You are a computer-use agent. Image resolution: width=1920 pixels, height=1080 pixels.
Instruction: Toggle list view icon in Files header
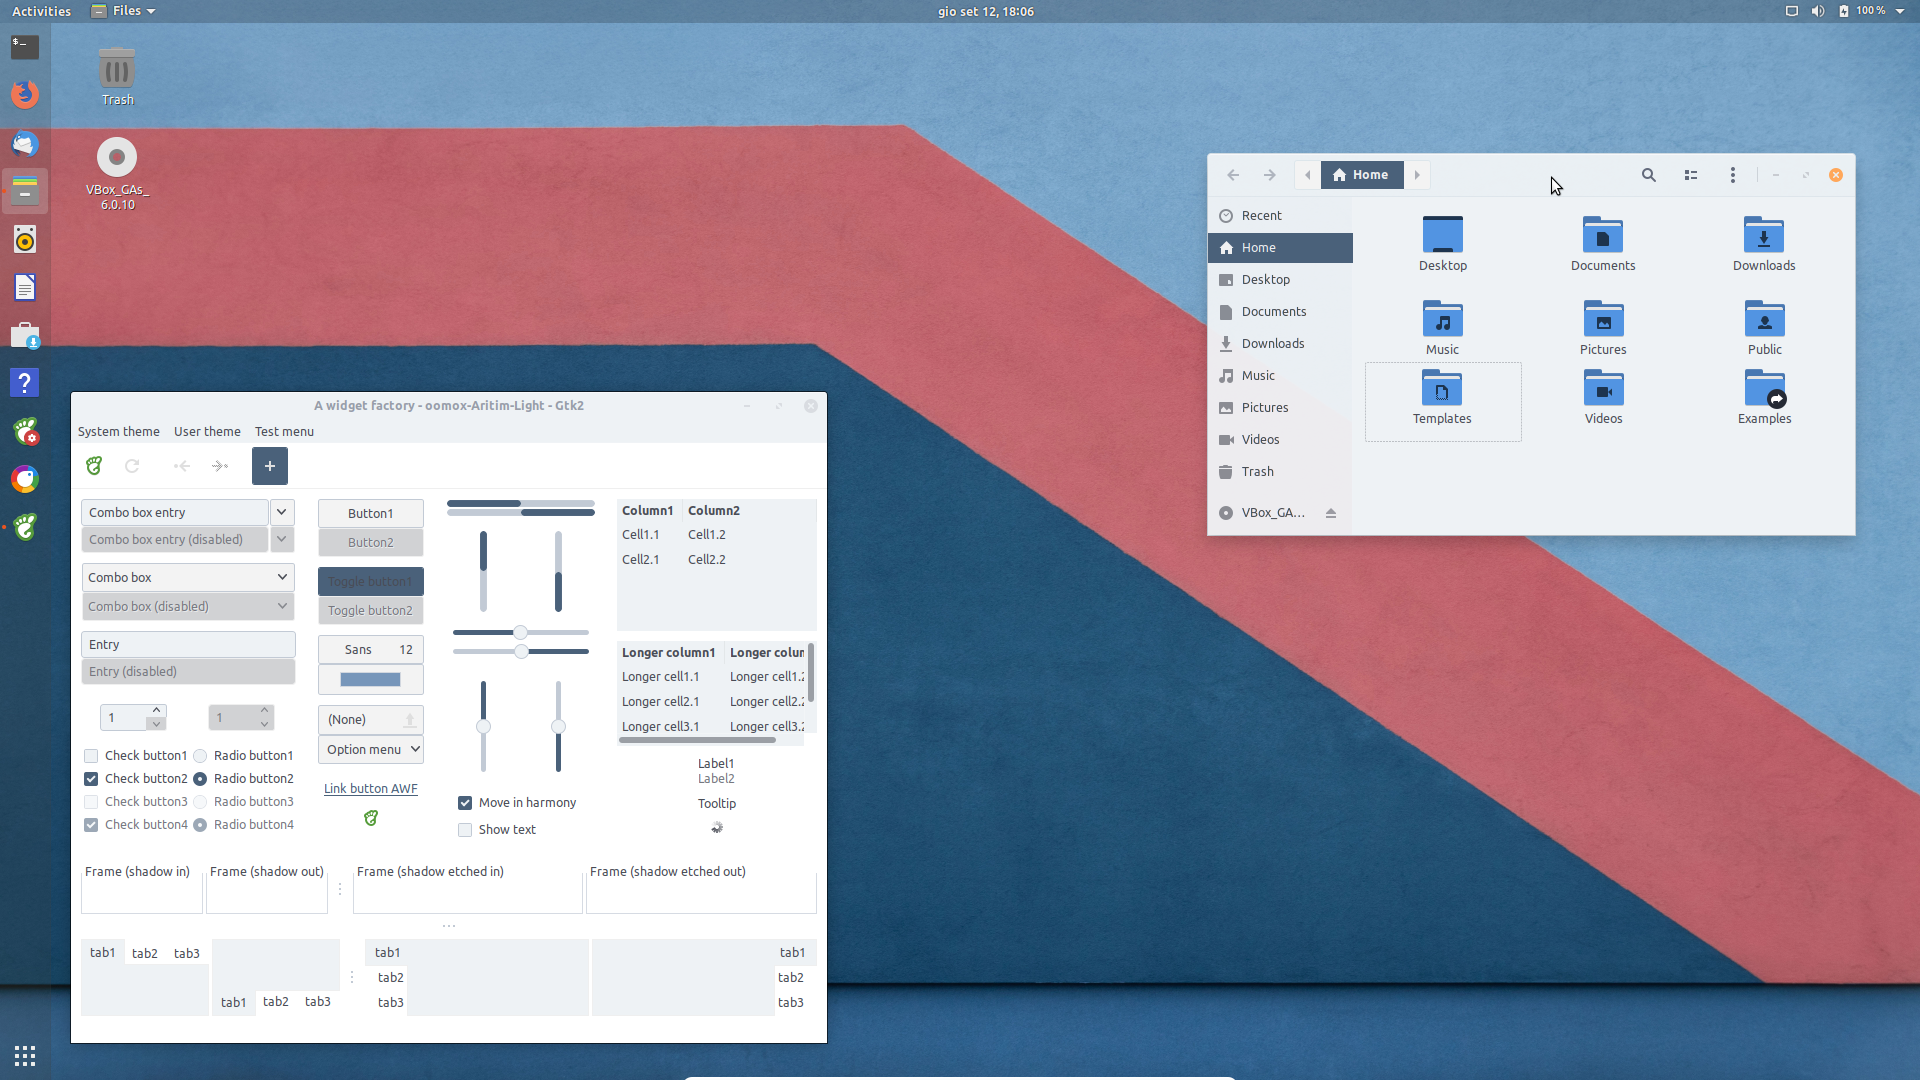click(x=1691, y=175)
